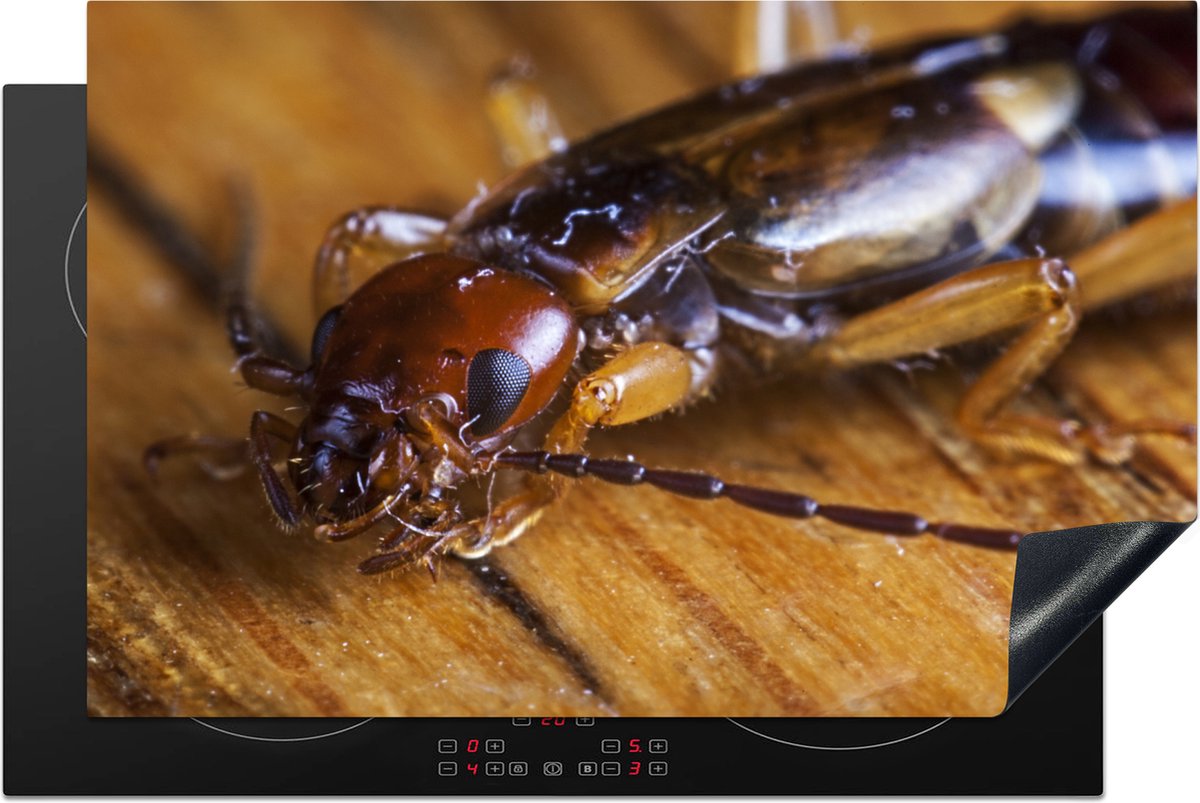The image size is (1200, 803).
Task: Click the insect's compound eye
Action: [497, 389]
